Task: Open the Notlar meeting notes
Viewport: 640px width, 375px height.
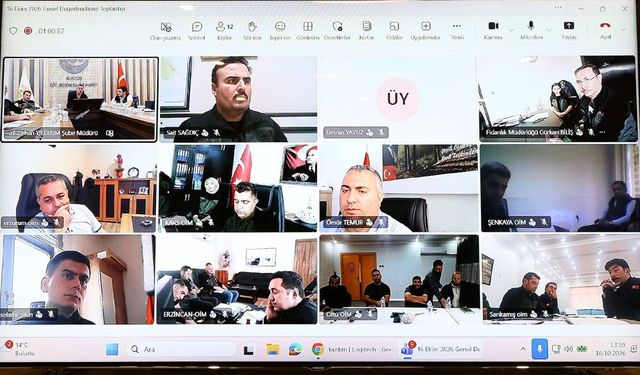Action: tap(367, 31)
